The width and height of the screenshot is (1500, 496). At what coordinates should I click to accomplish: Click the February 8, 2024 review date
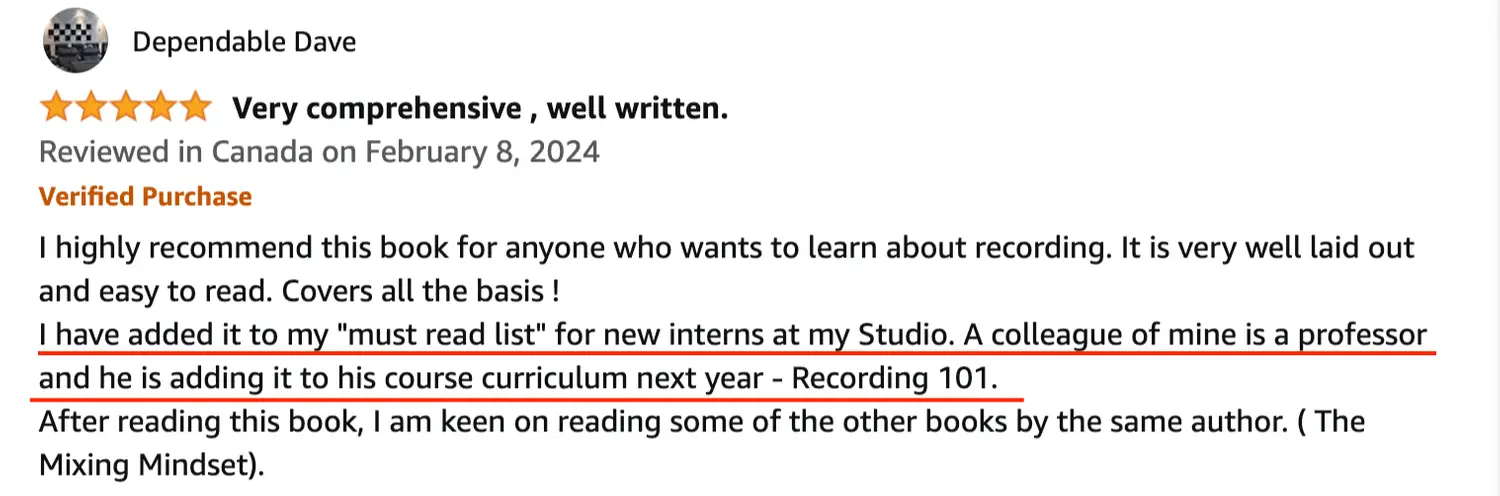(x=482, y=152)
